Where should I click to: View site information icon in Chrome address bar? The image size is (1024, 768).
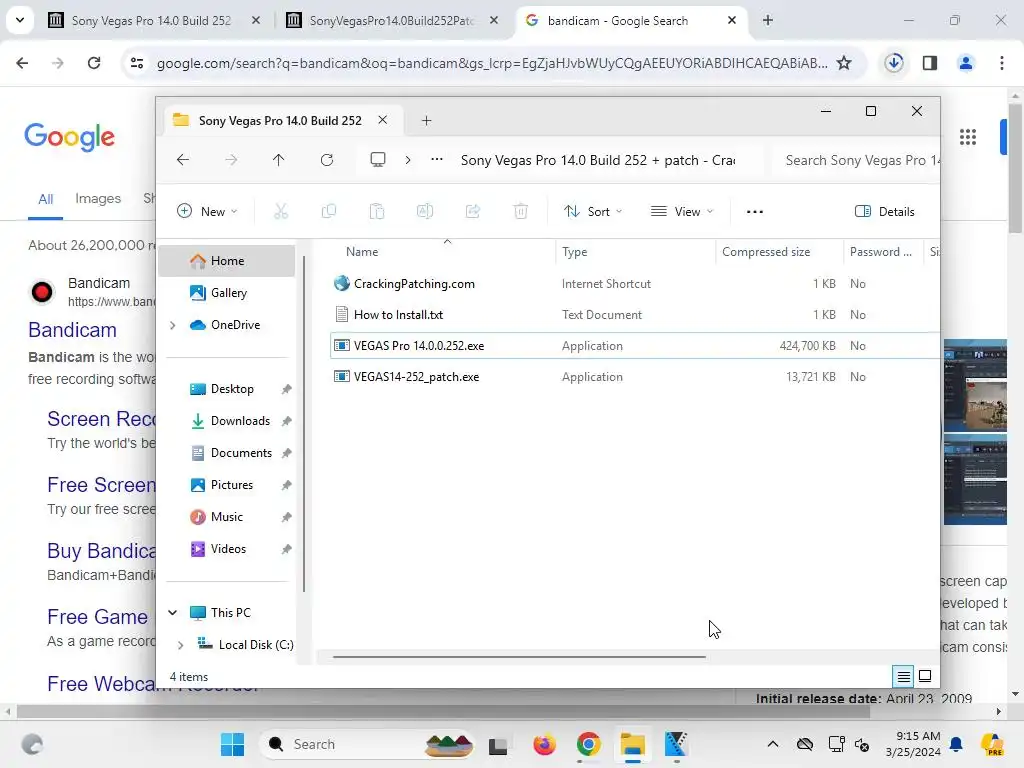(x=137, y=63)
